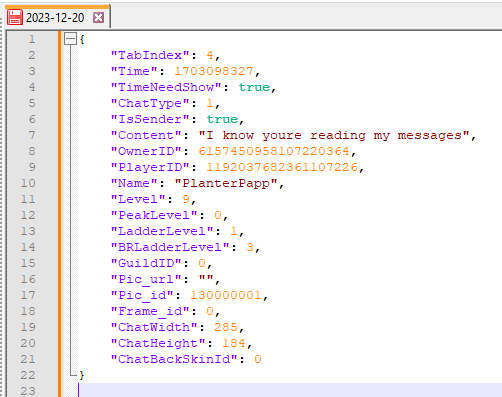Image resolution: width=502 pixels, height=397 pixels.
Task: Click the "ChatWidth" key
Action: click(154, 327)
